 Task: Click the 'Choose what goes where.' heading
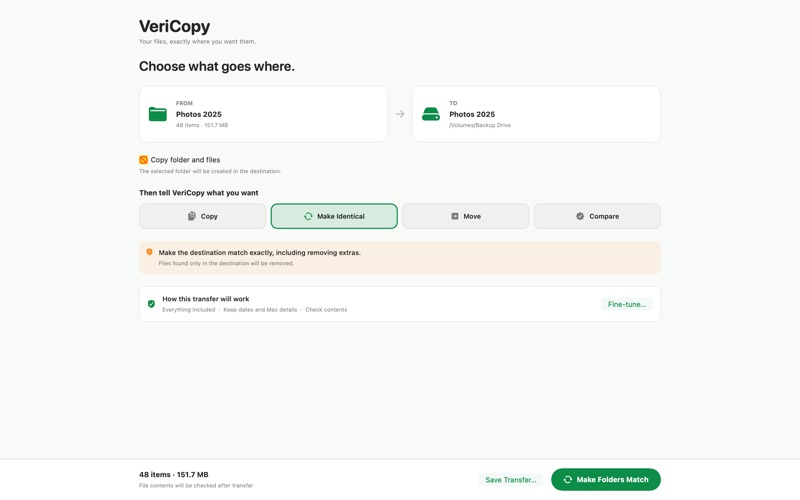217,66
